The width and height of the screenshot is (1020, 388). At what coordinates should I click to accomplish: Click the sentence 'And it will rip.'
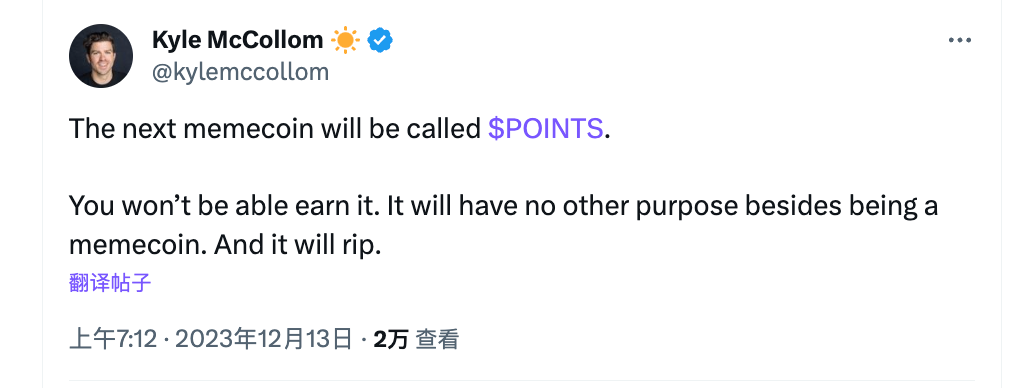pos(297,245)
